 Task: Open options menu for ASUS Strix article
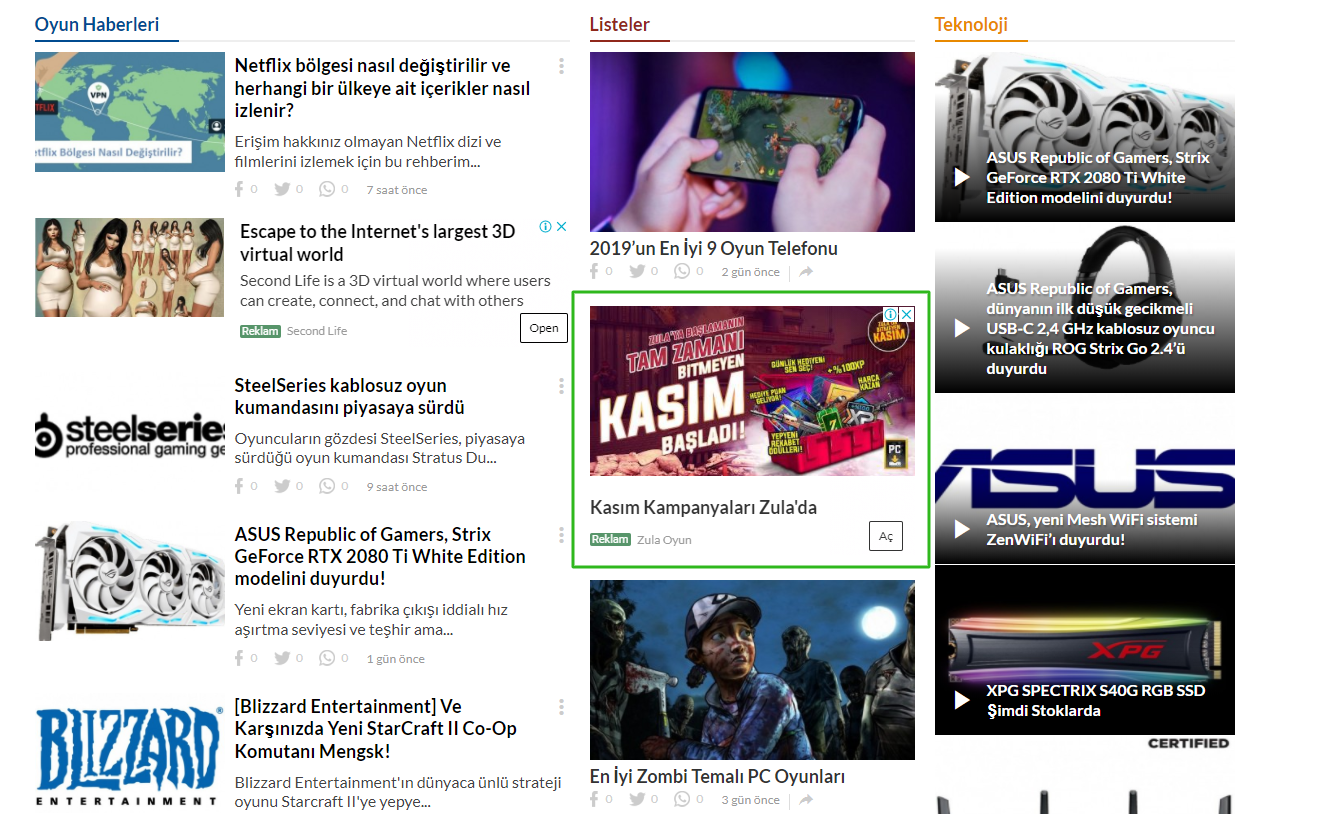561,535
